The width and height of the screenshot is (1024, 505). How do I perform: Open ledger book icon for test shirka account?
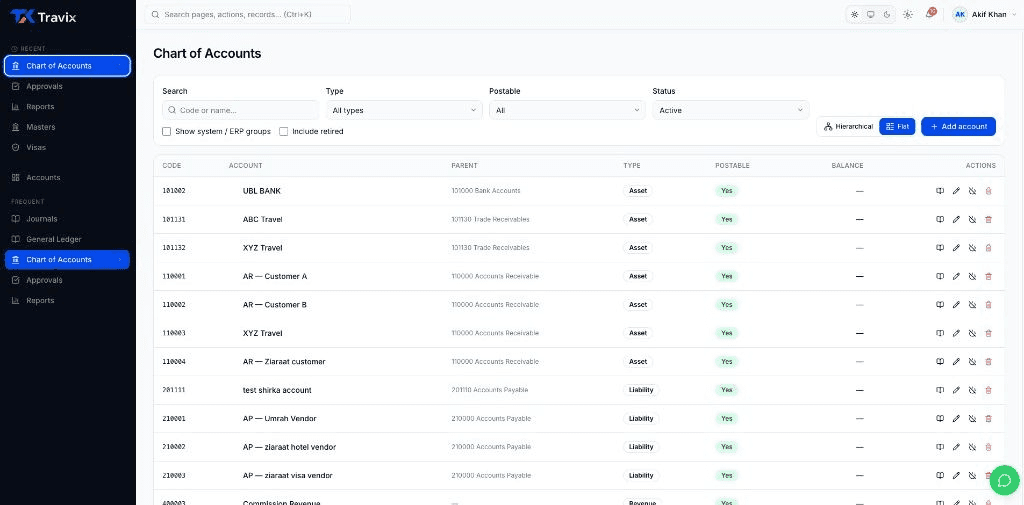(x=940, y=390)
